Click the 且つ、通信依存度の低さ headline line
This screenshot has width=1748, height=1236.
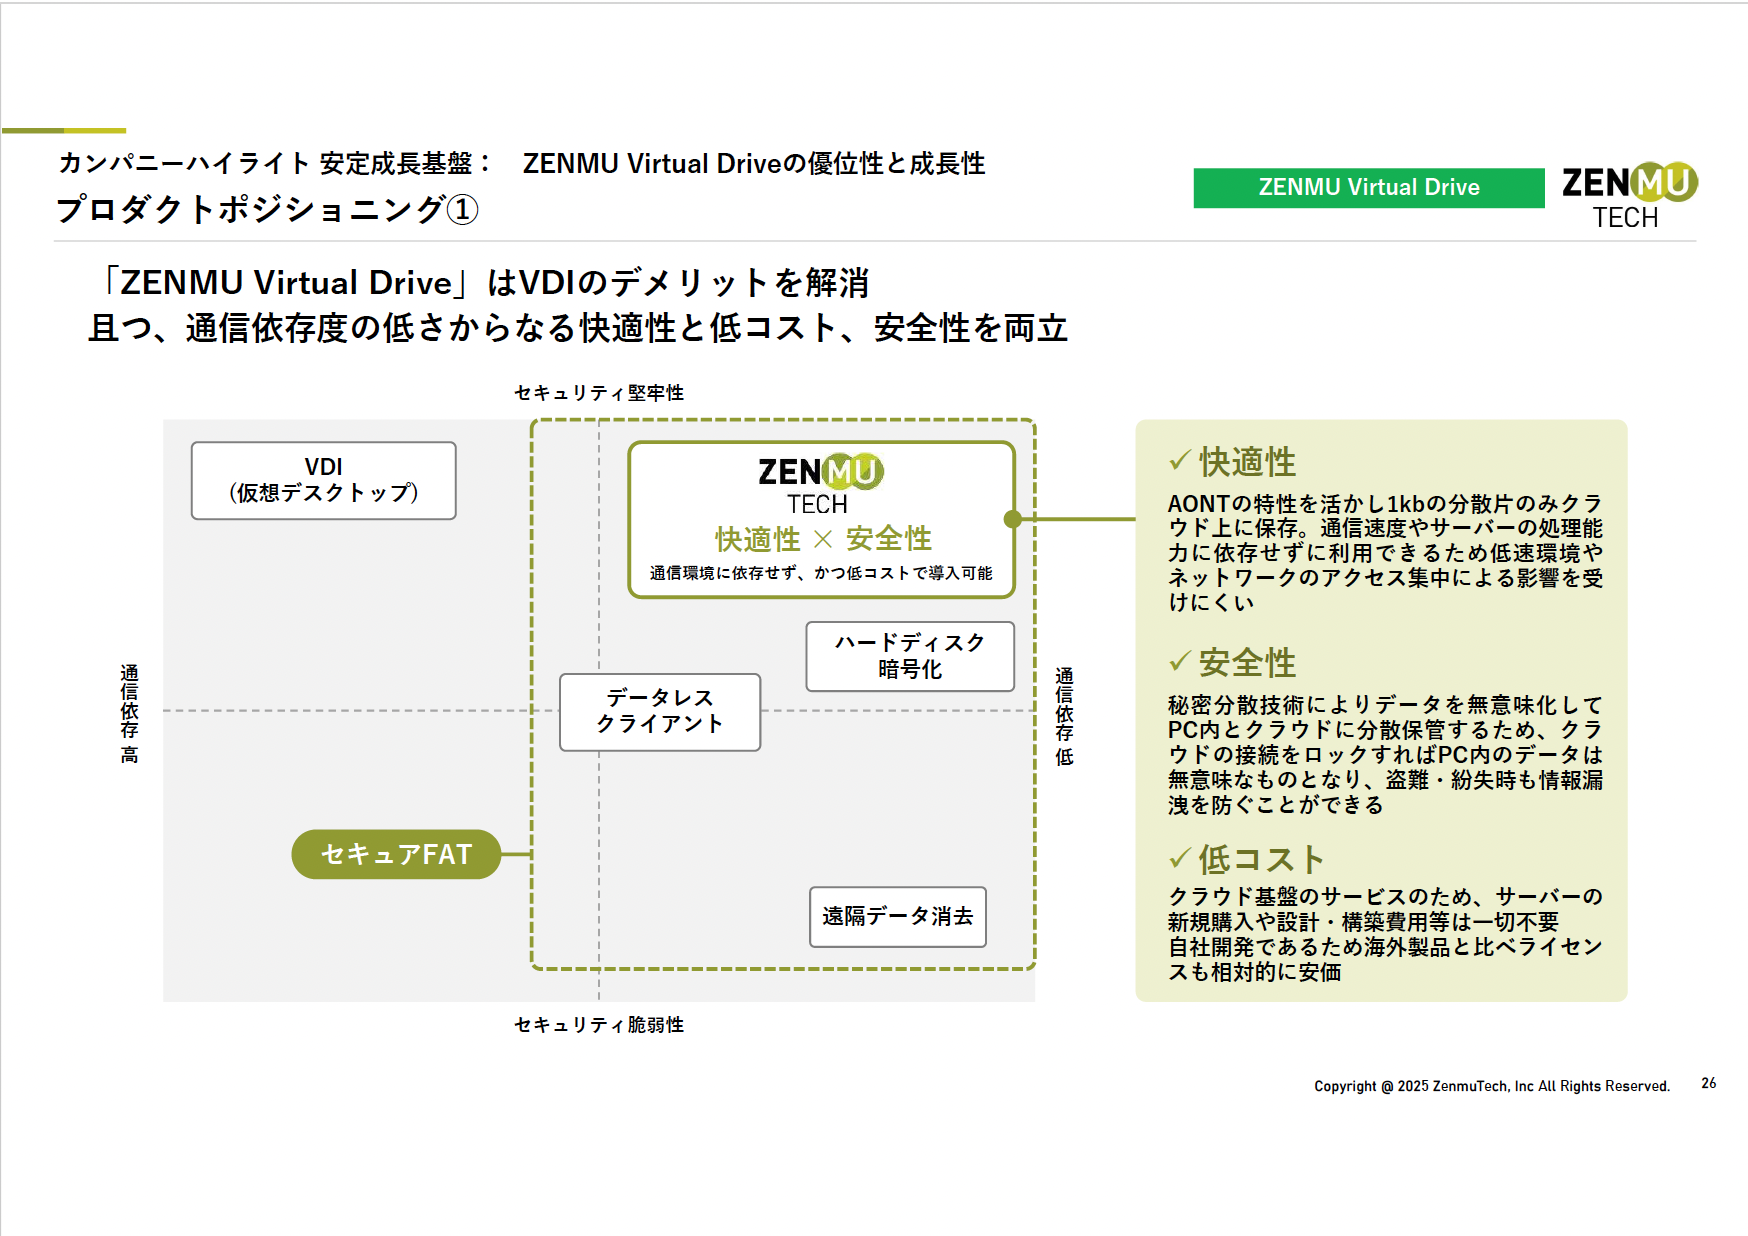[x=578, y=328]
